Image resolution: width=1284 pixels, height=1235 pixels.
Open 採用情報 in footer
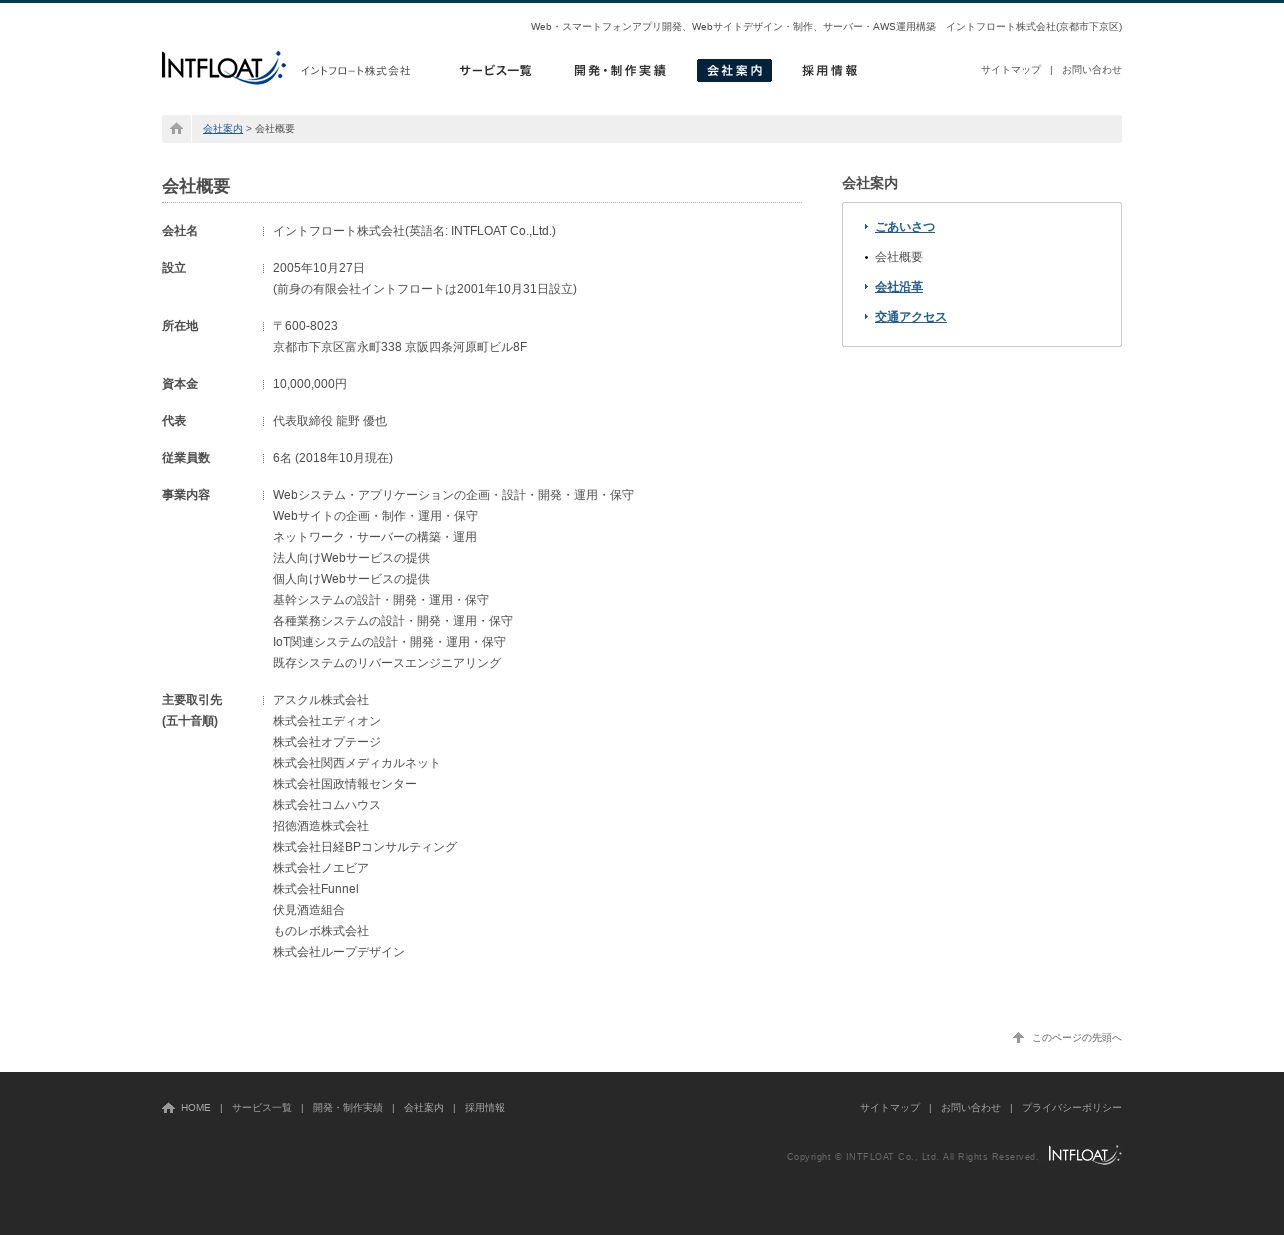pos(485,1108)
